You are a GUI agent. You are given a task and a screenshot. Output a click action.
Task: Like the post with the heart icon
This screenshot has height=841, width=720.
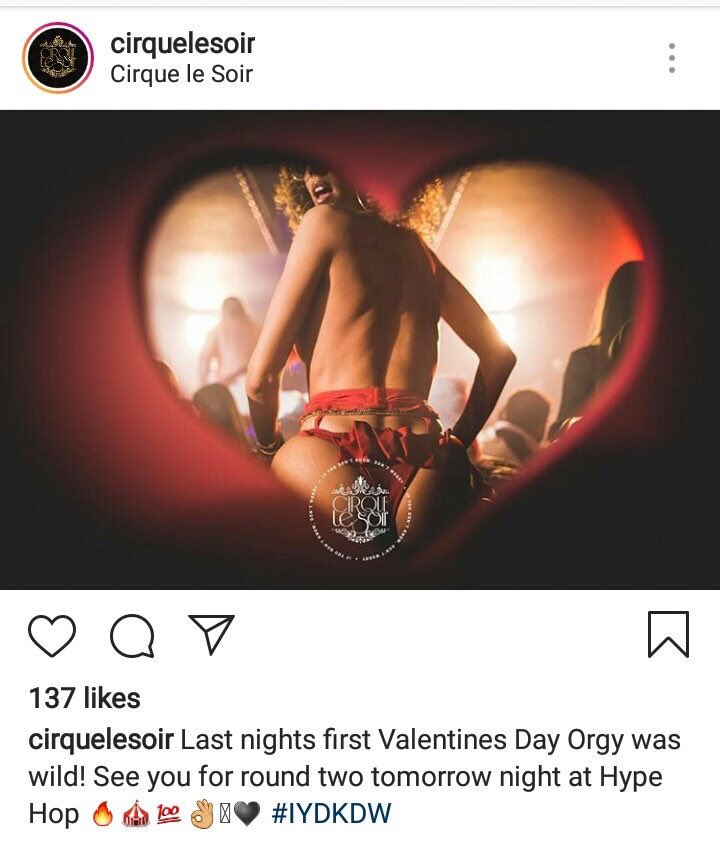pyautogui.click(x=52, y=636)
